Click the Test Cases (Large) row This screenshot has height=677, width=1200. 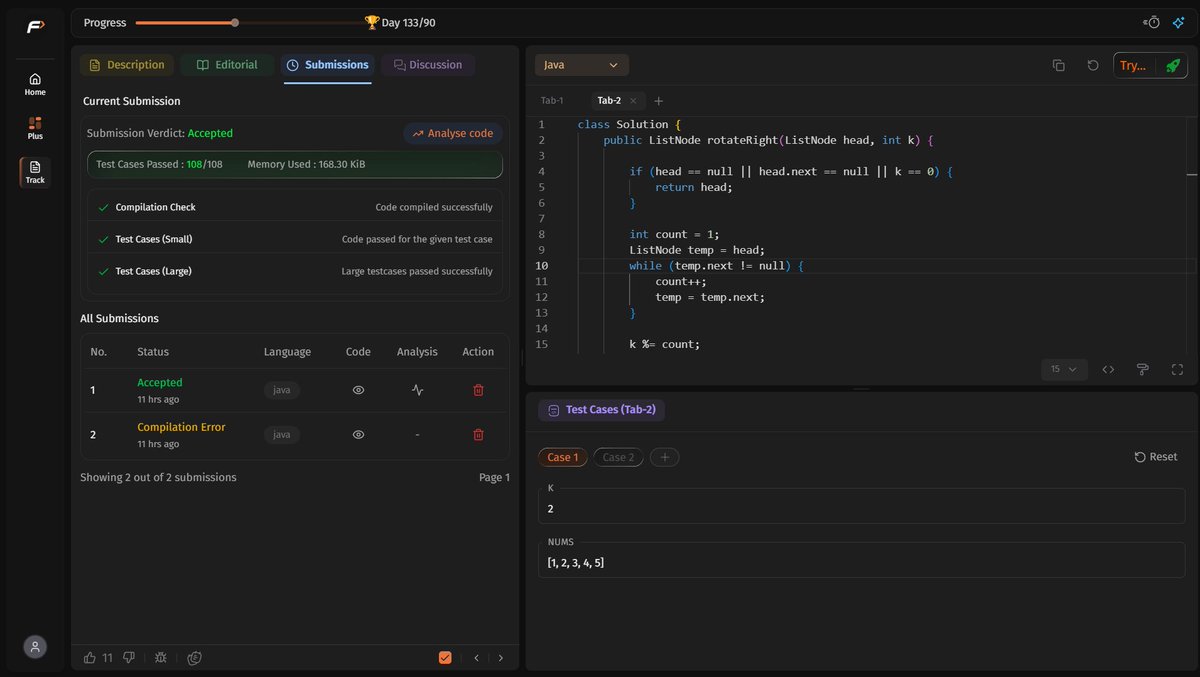coord(295,271)
